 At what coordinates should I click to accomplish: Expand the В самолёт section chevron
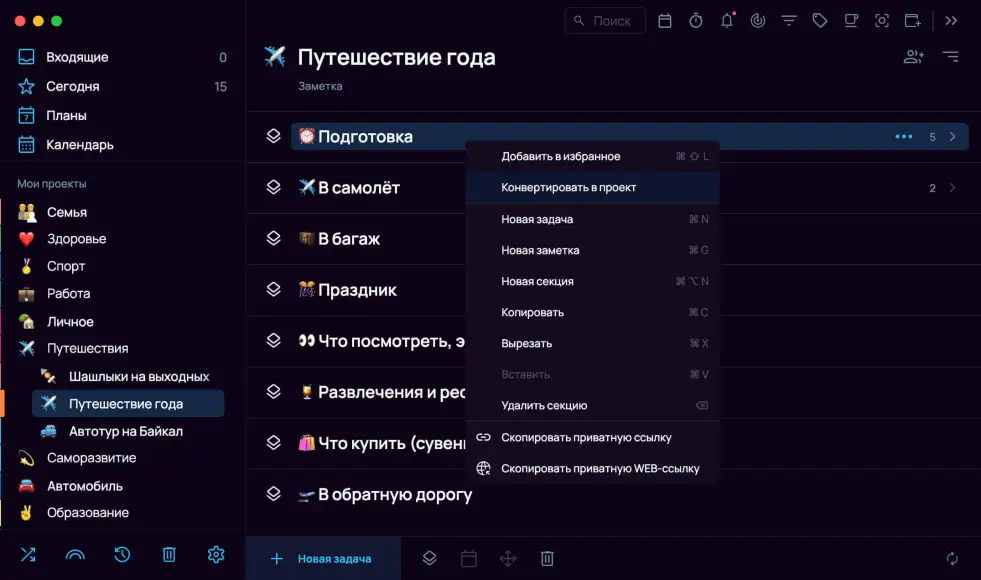(x=953, y=188)
